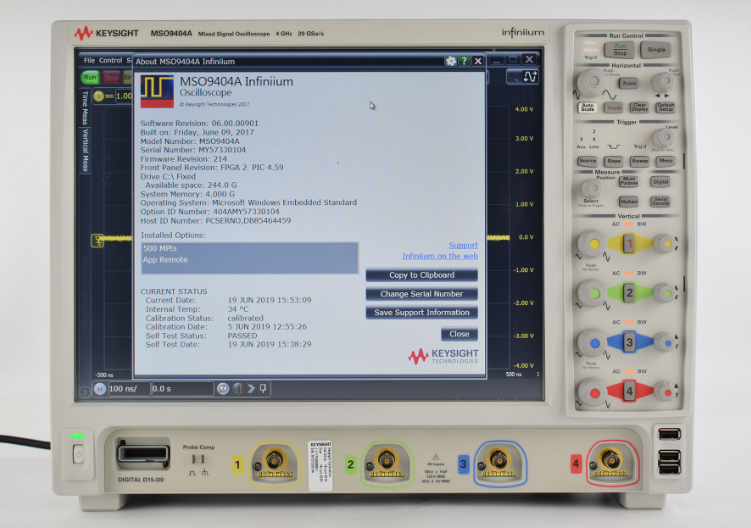Open the Infiniium on the web link
Image resolution: width=751 pixels, height=528 pixels.
tap(440, 256)
